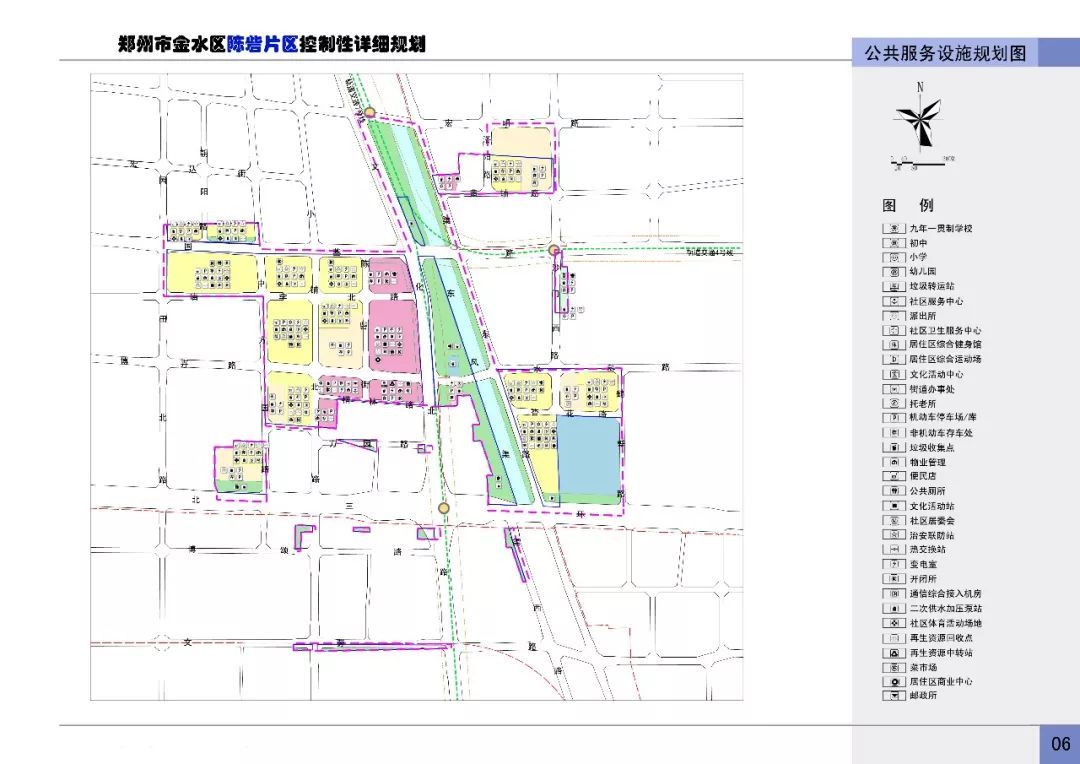Click the 街道办事处 legend symbol

point(894,389)
